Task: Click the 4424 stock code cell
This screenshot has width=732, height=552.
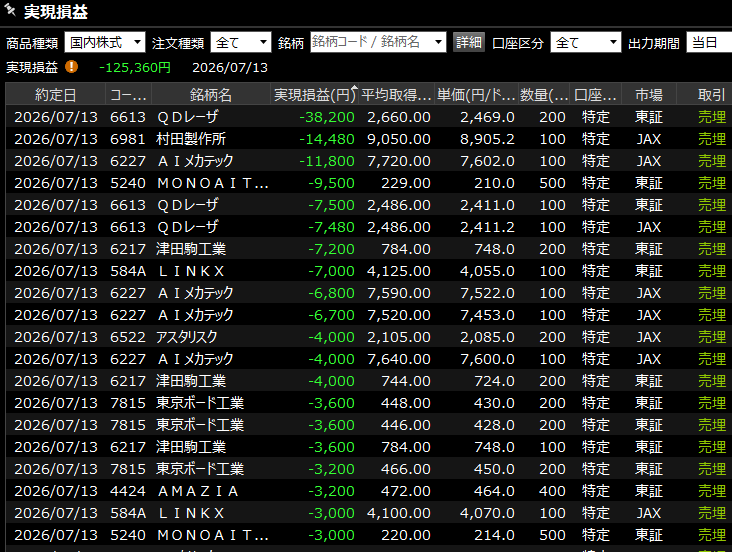Action: coord(128,491)
